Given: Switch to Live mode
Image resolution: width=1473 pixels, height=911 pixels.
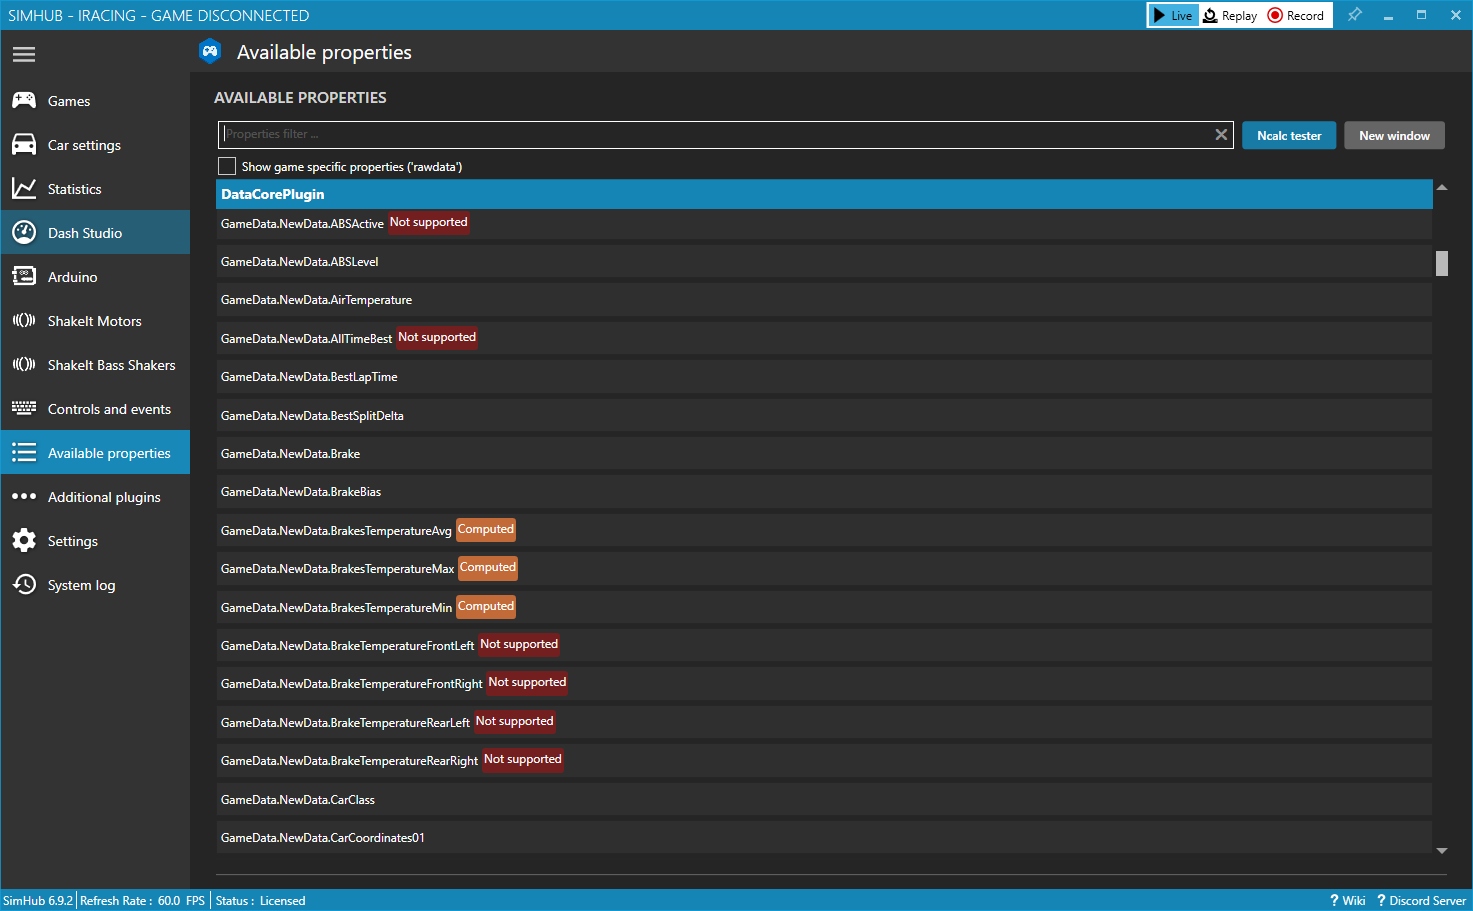Looking at the screenshot, I should click(1172, 15).
